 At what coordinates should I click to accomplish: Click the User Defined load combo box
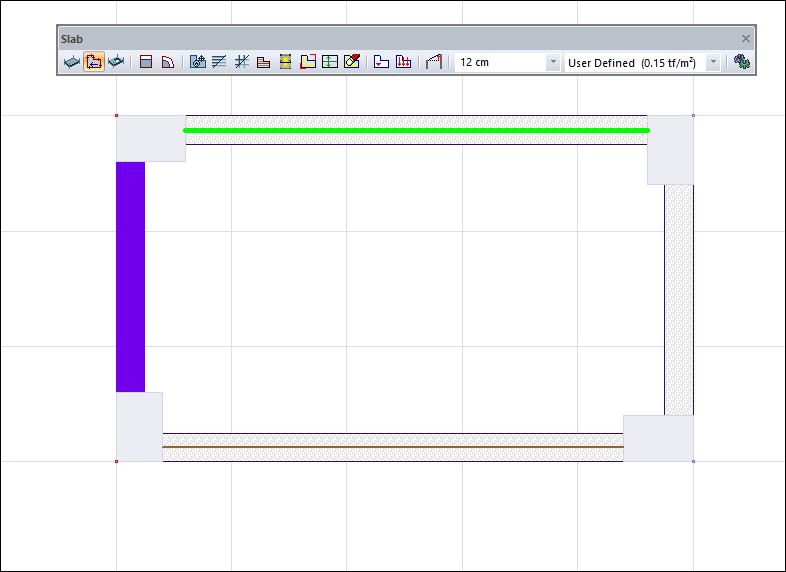[x=633, y=62]
